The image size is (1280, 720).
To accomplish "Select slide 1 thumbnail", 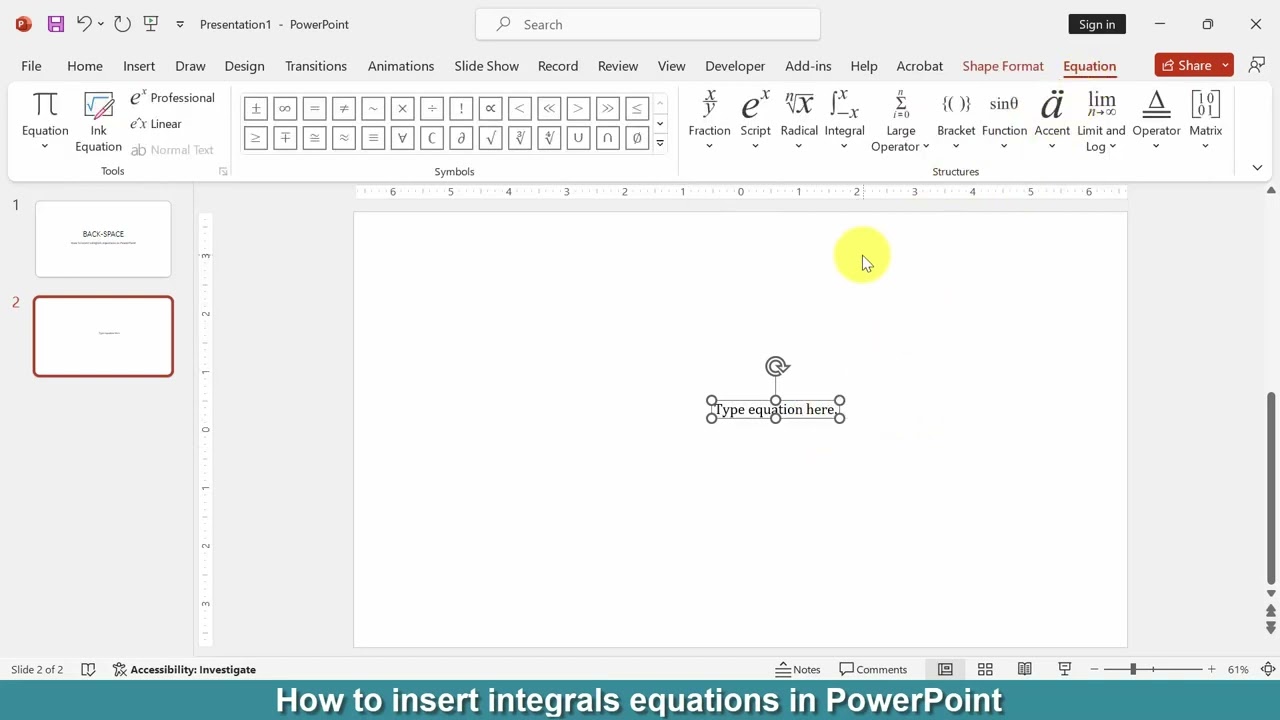I will coord(103,239).
